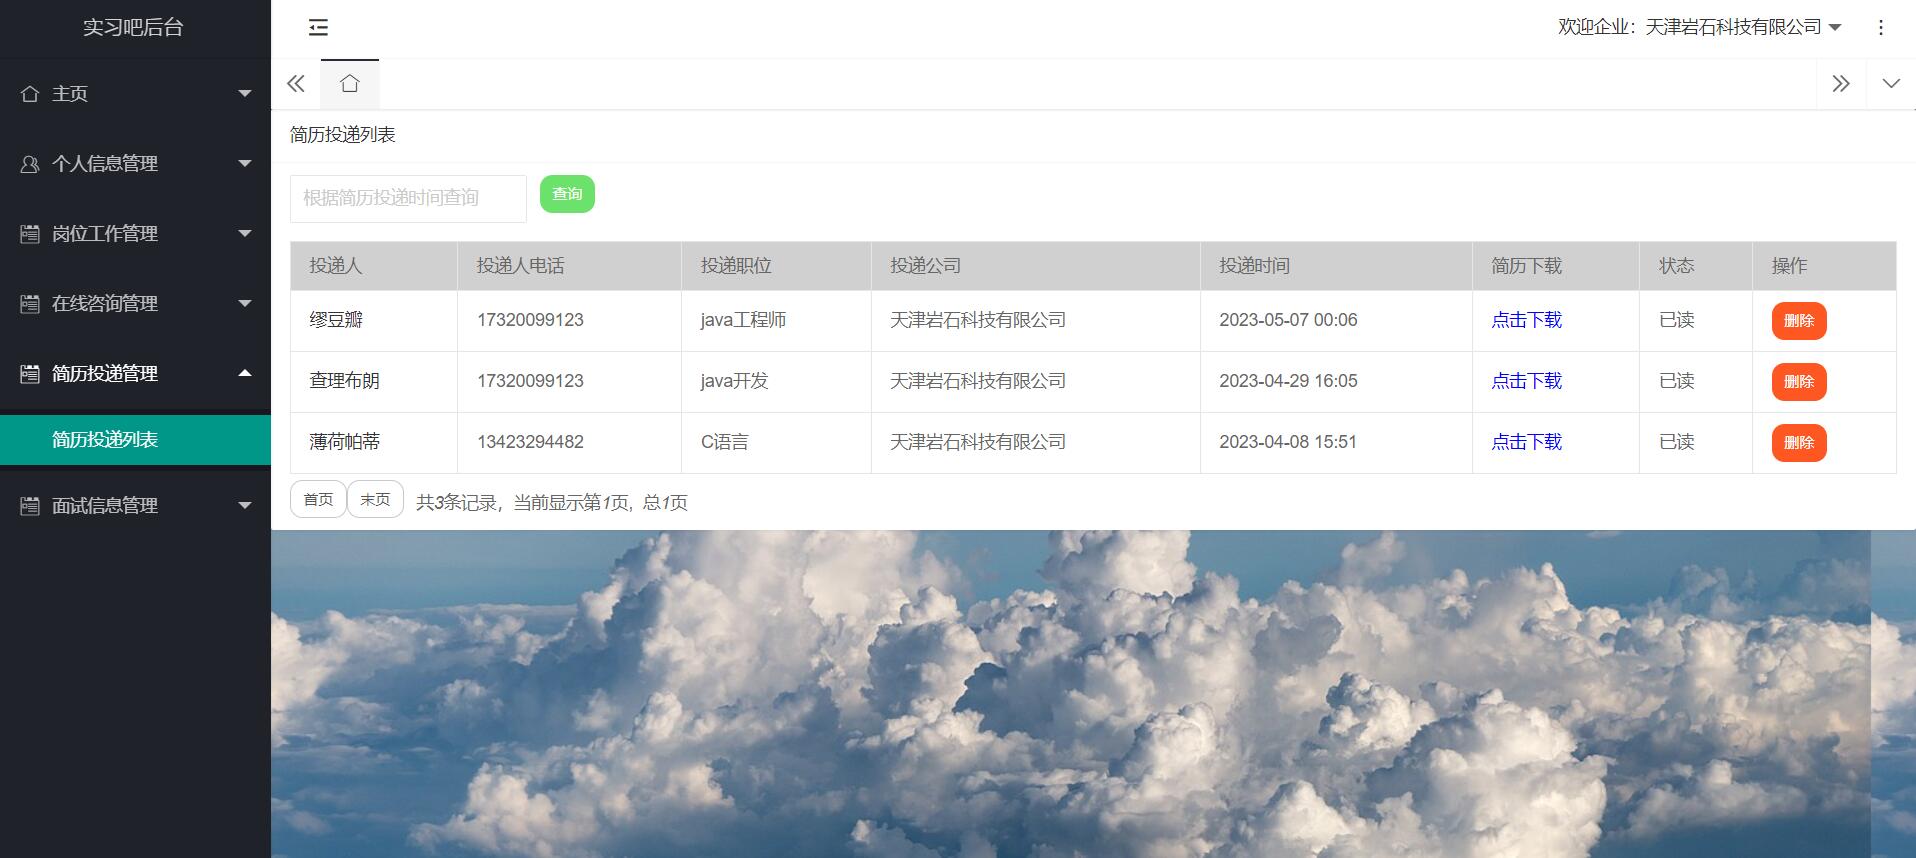Click the user icon beside 个人信息管理
Viewport: 1916px width, 858px height.
click(x=30, y=164)
